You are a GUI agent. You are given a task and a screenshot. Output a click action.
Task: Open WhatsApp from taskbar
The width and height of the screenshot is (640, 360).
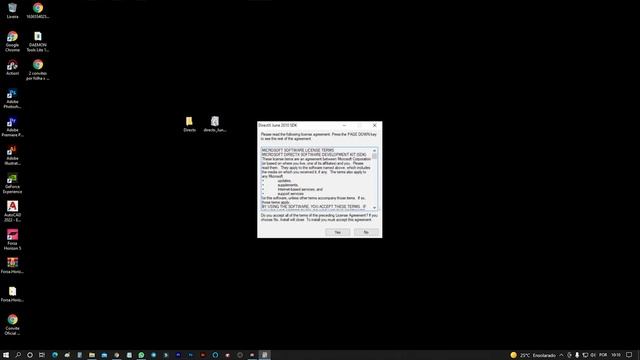(x=141, y=355)
